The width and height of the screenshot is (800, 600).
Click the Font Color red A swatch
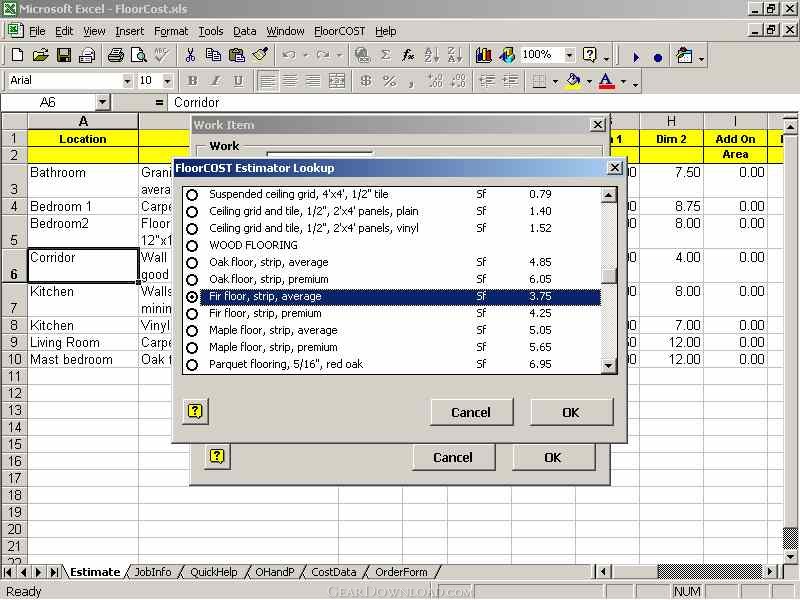click(606, 81)
